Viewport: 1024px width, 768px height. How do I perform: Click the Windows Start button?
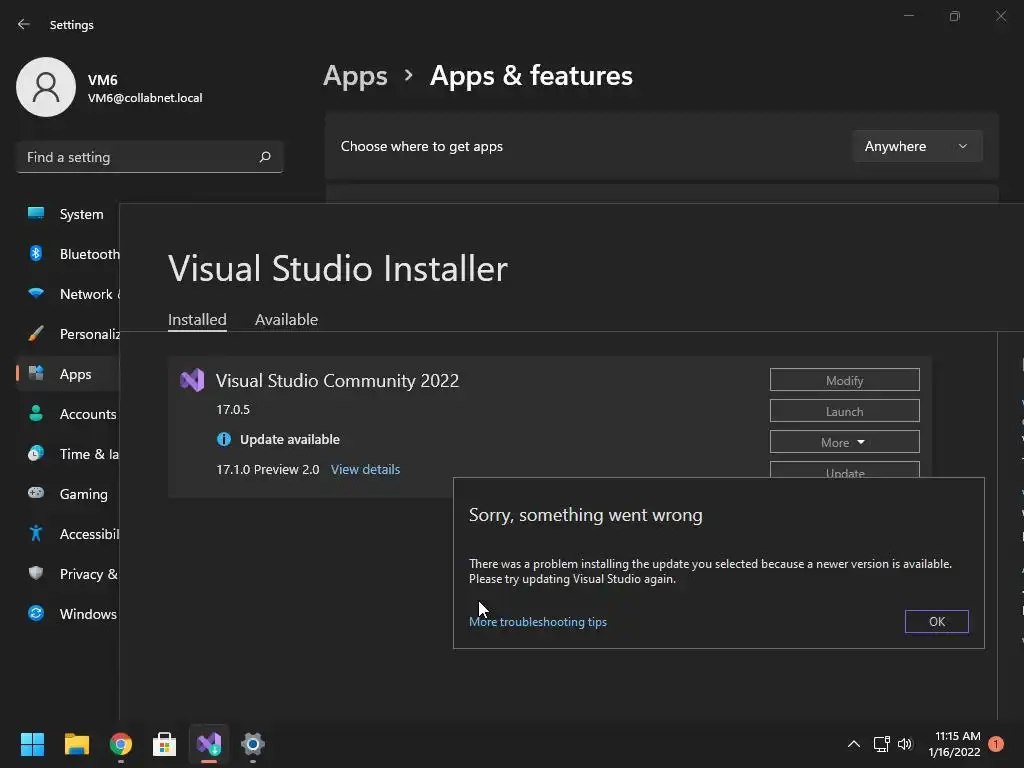[x=33, y=744]
